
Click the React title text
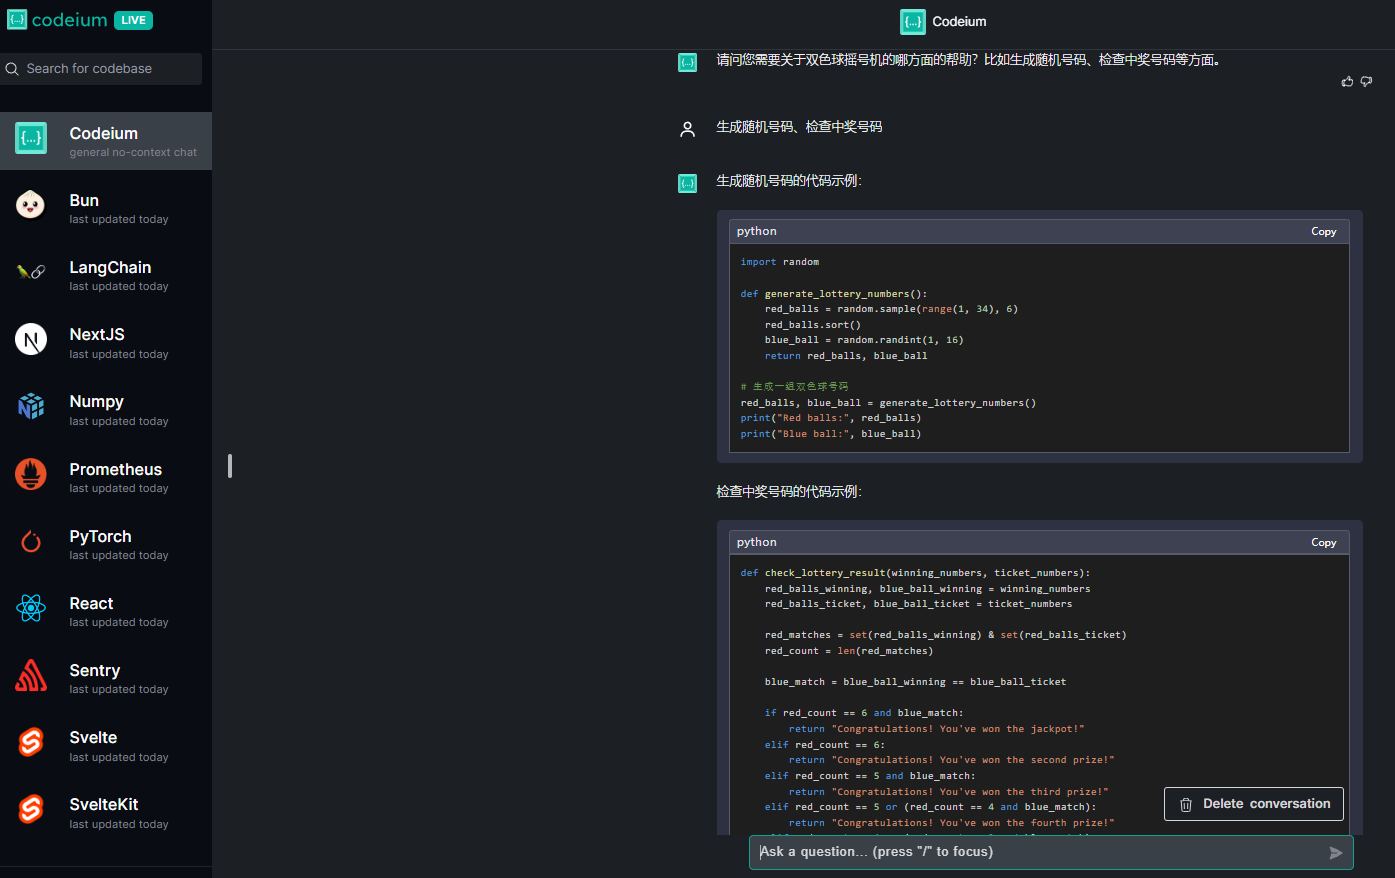click(x=91, y=603)
